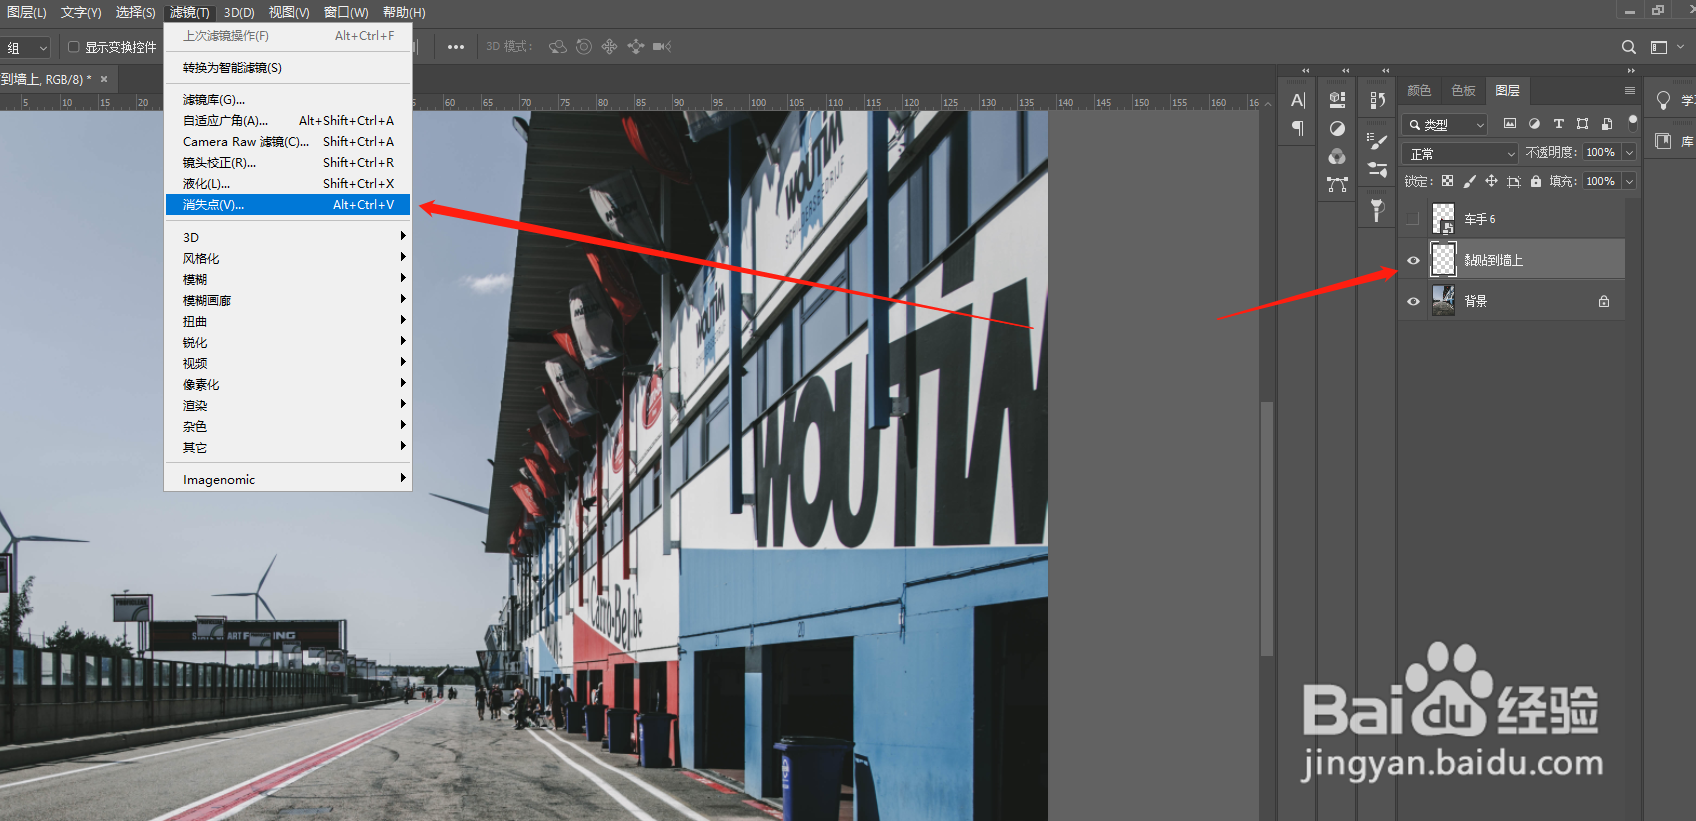Open the 组 auto-select dropdown
The width and height of the screenshot is (1696, 821).
point(25,47)
